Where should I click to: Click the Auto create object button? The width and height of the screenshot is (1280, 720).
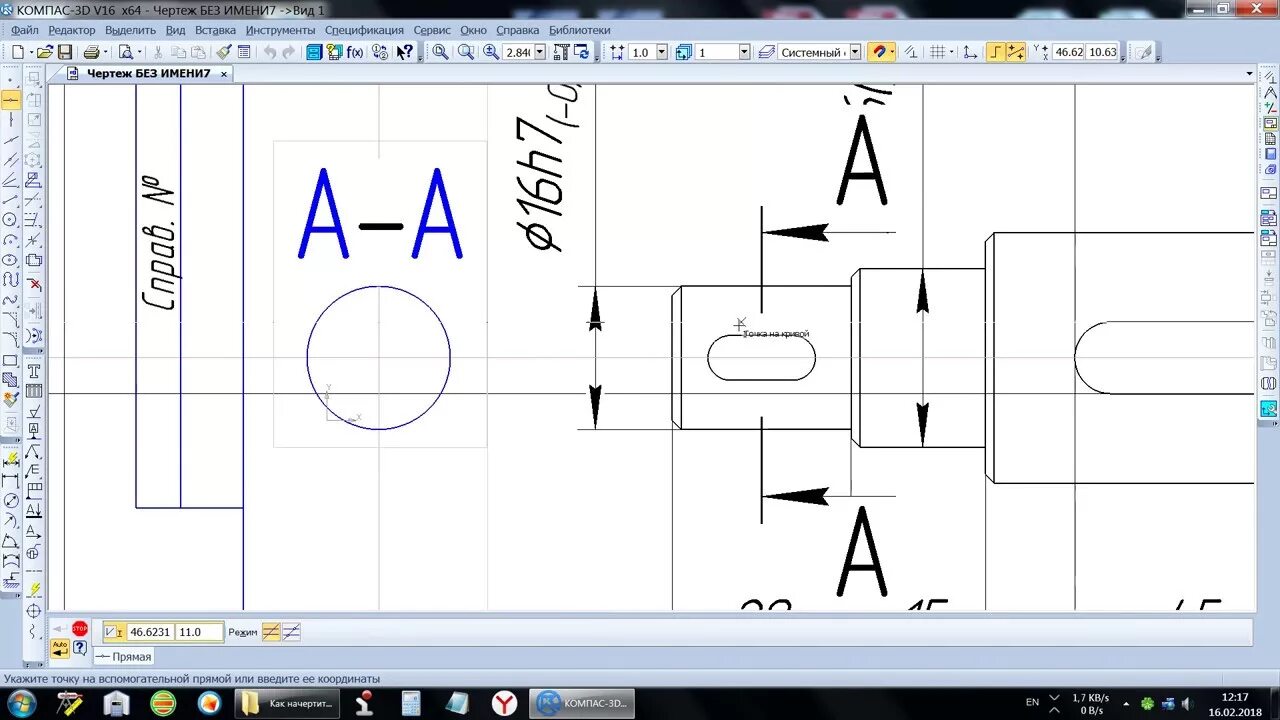tap(60, 648)
